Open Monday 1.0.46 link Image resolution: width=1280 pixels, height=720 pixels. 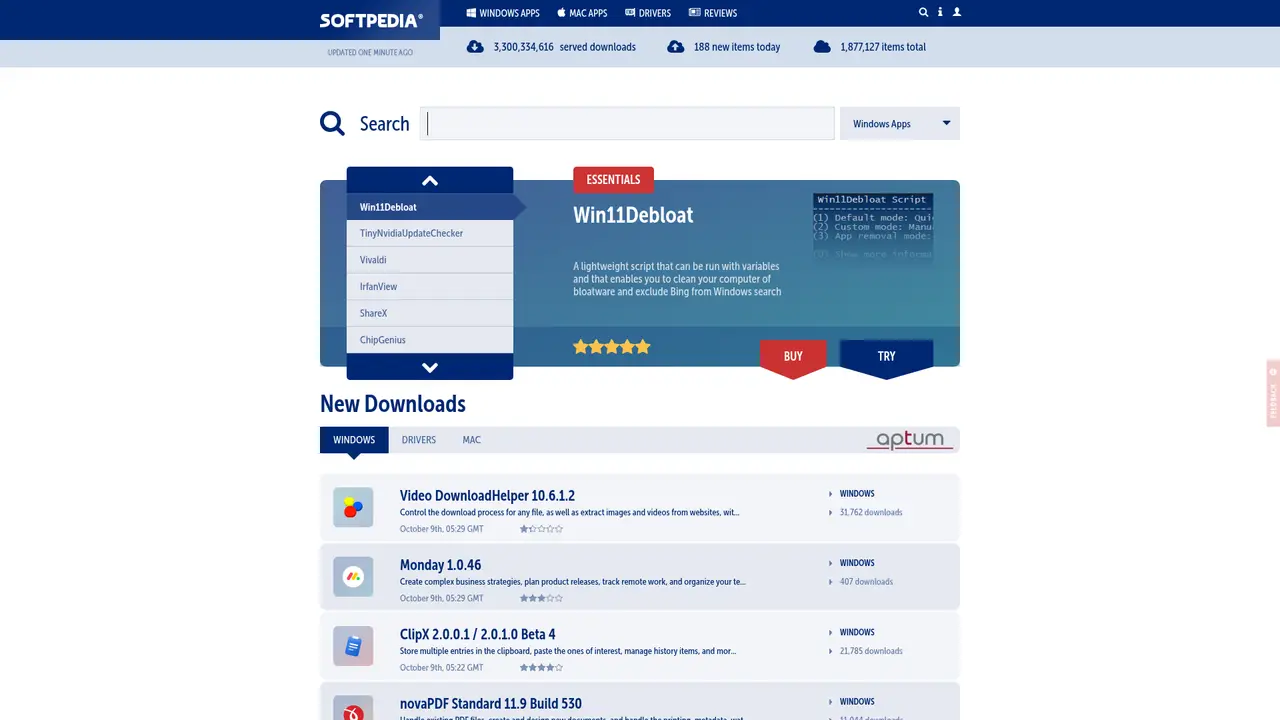point(440,564)
